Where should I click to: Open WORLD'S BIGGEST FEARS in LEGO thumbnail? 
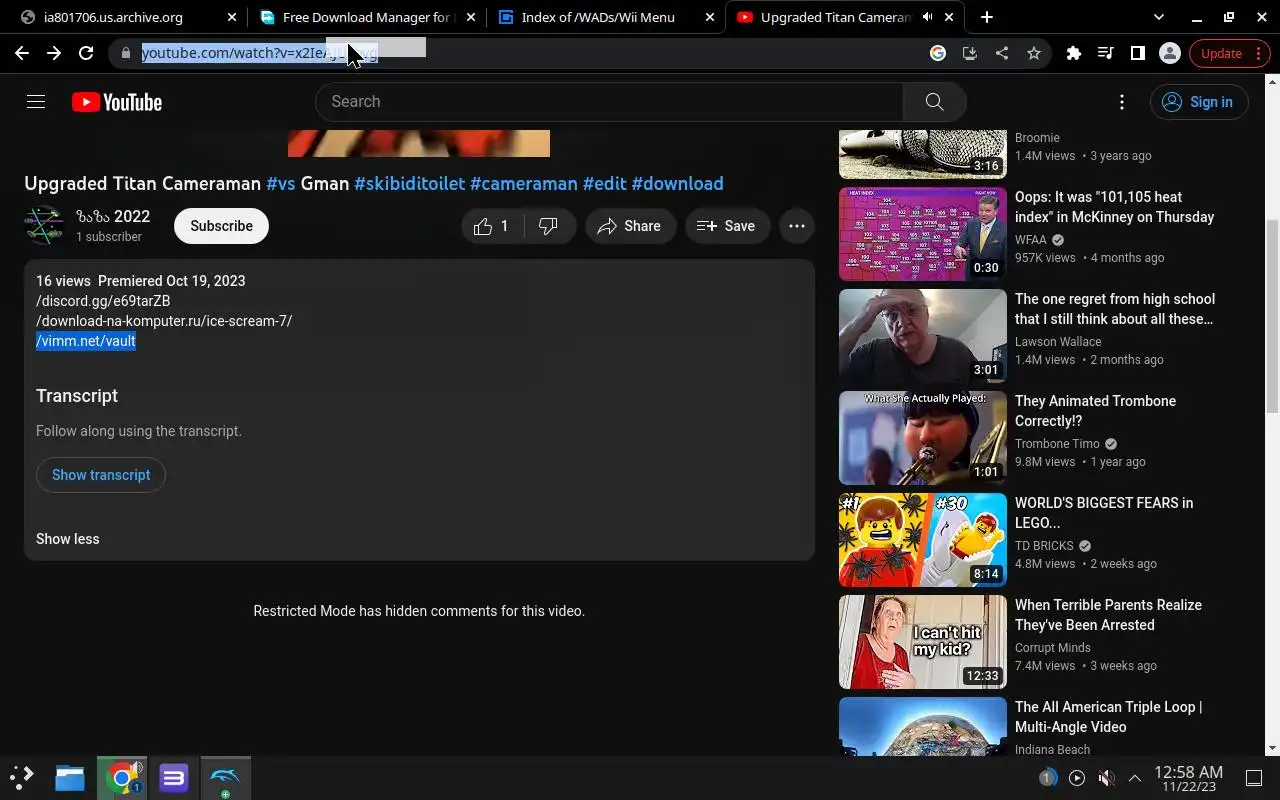[x=923, y=540]
